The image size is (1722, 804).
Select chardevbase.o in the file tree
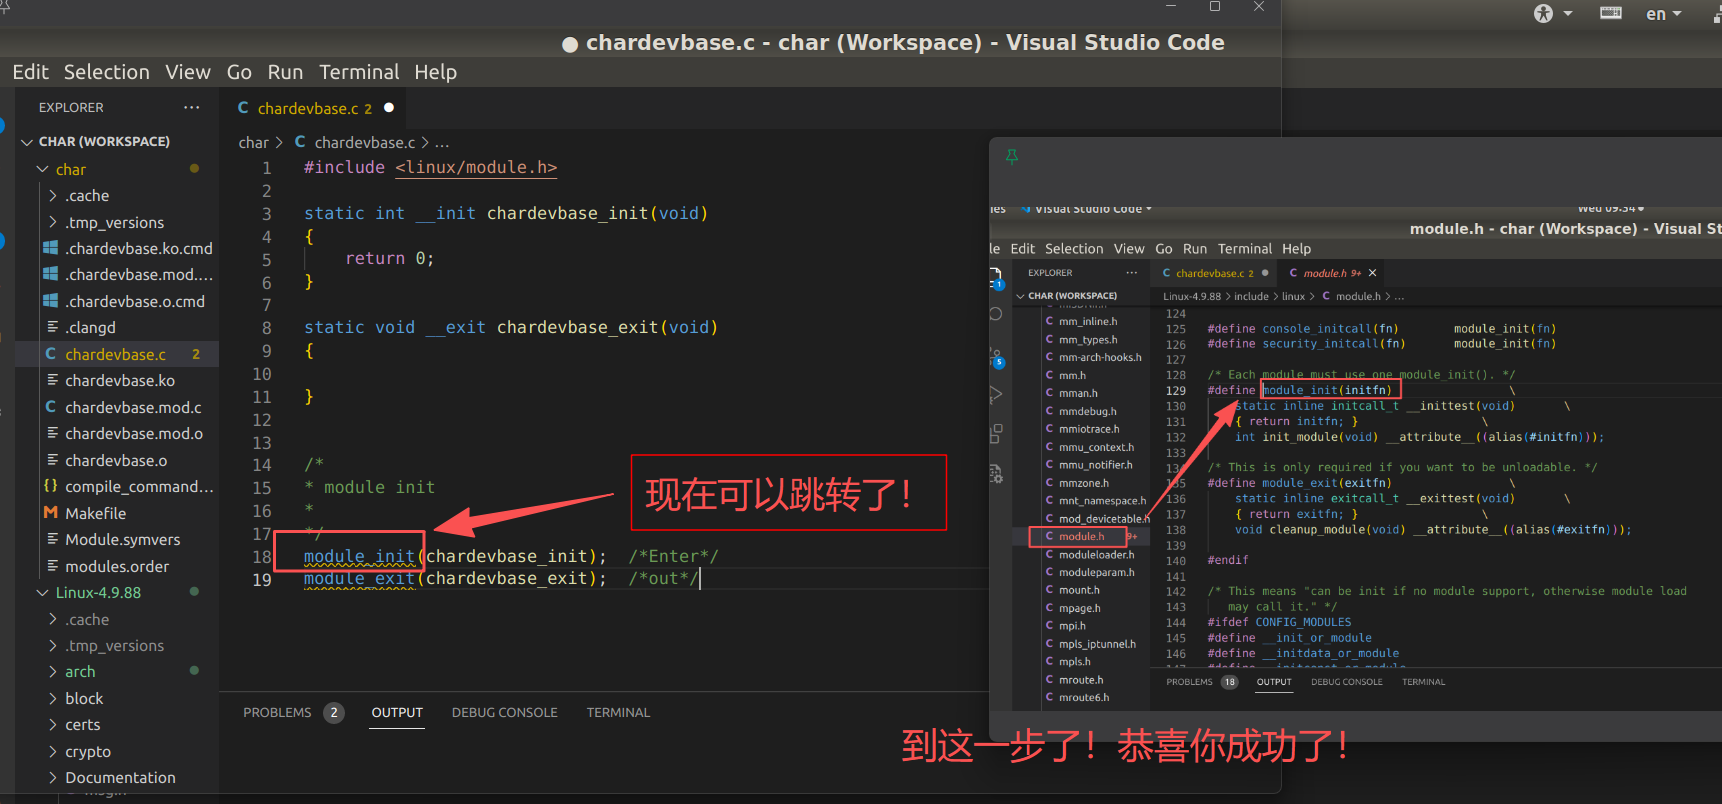[x=117, y=460]
